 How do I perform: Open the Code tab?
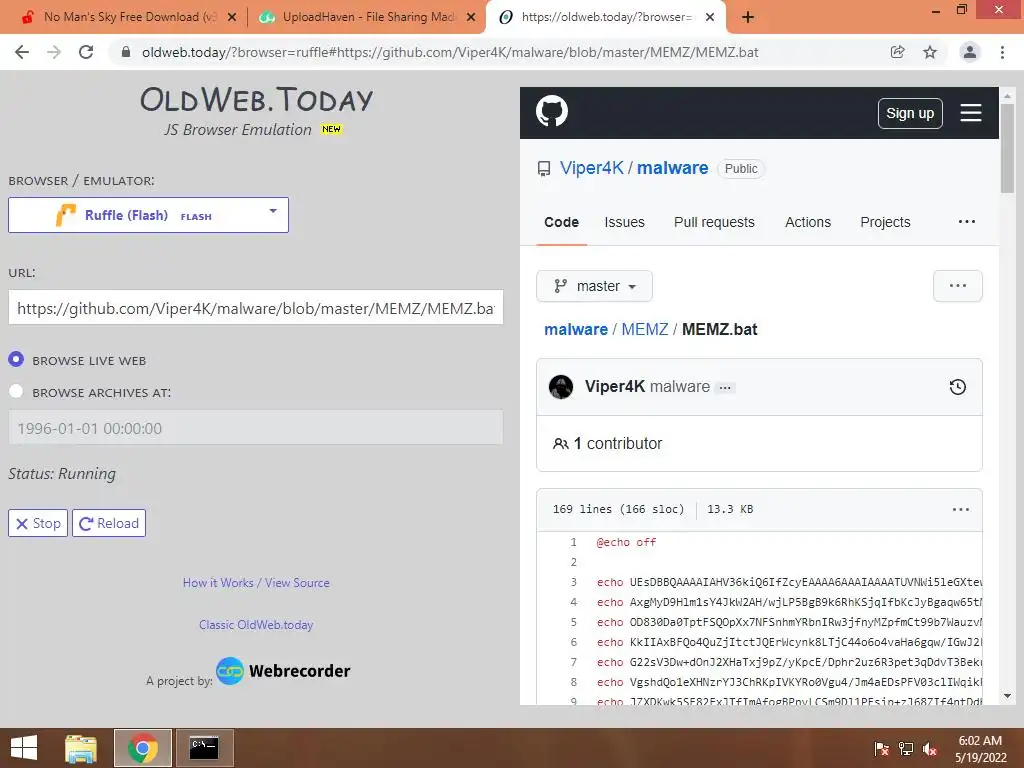coord(562,222)
